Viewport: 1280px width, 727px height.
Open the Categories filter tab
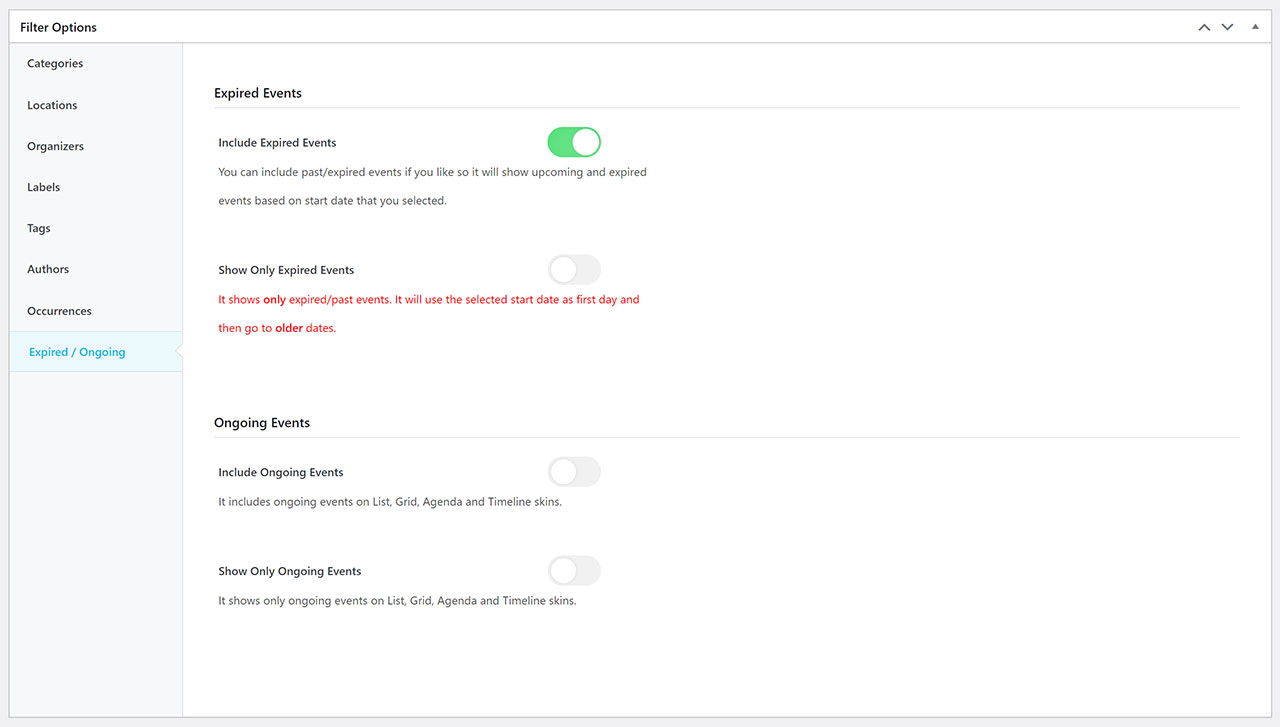pyautogui.click(x=55, y=64)
